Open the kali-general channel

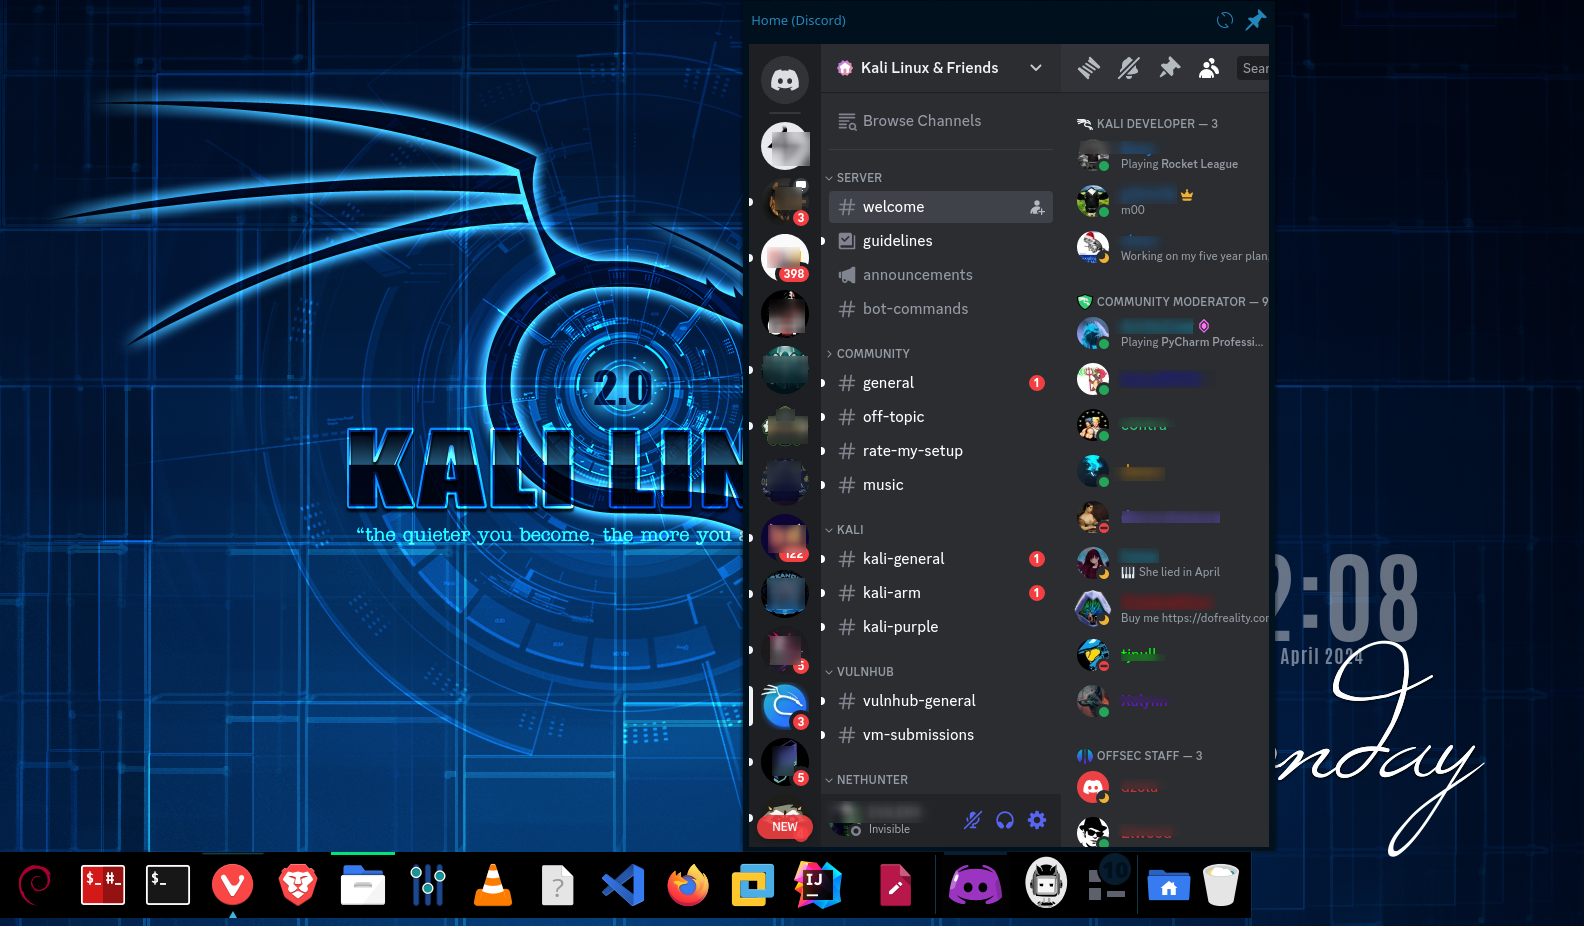click(x=941, y=559)
